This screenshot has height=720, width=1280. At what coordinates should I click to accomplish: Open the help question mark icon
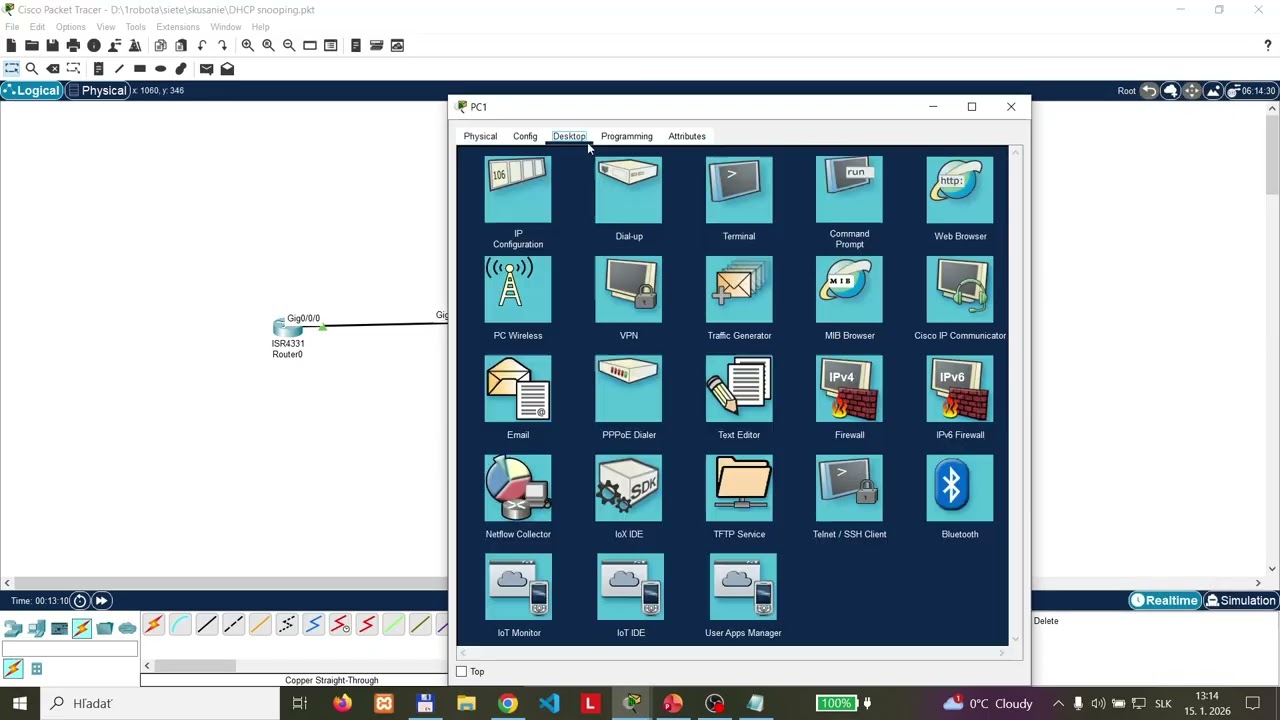1268,46
